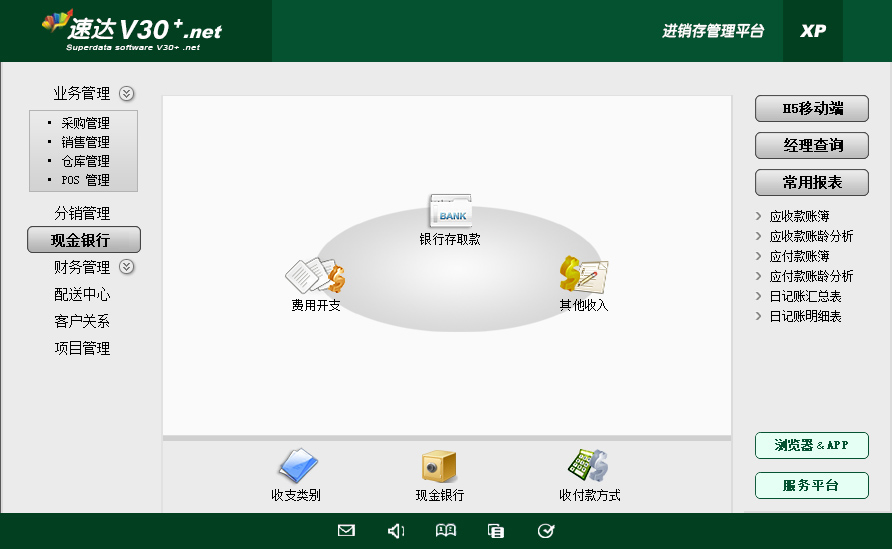The image size is (892, 549).
Task: Select 现金银行 in the left menu
Action: tap(83, 240)
